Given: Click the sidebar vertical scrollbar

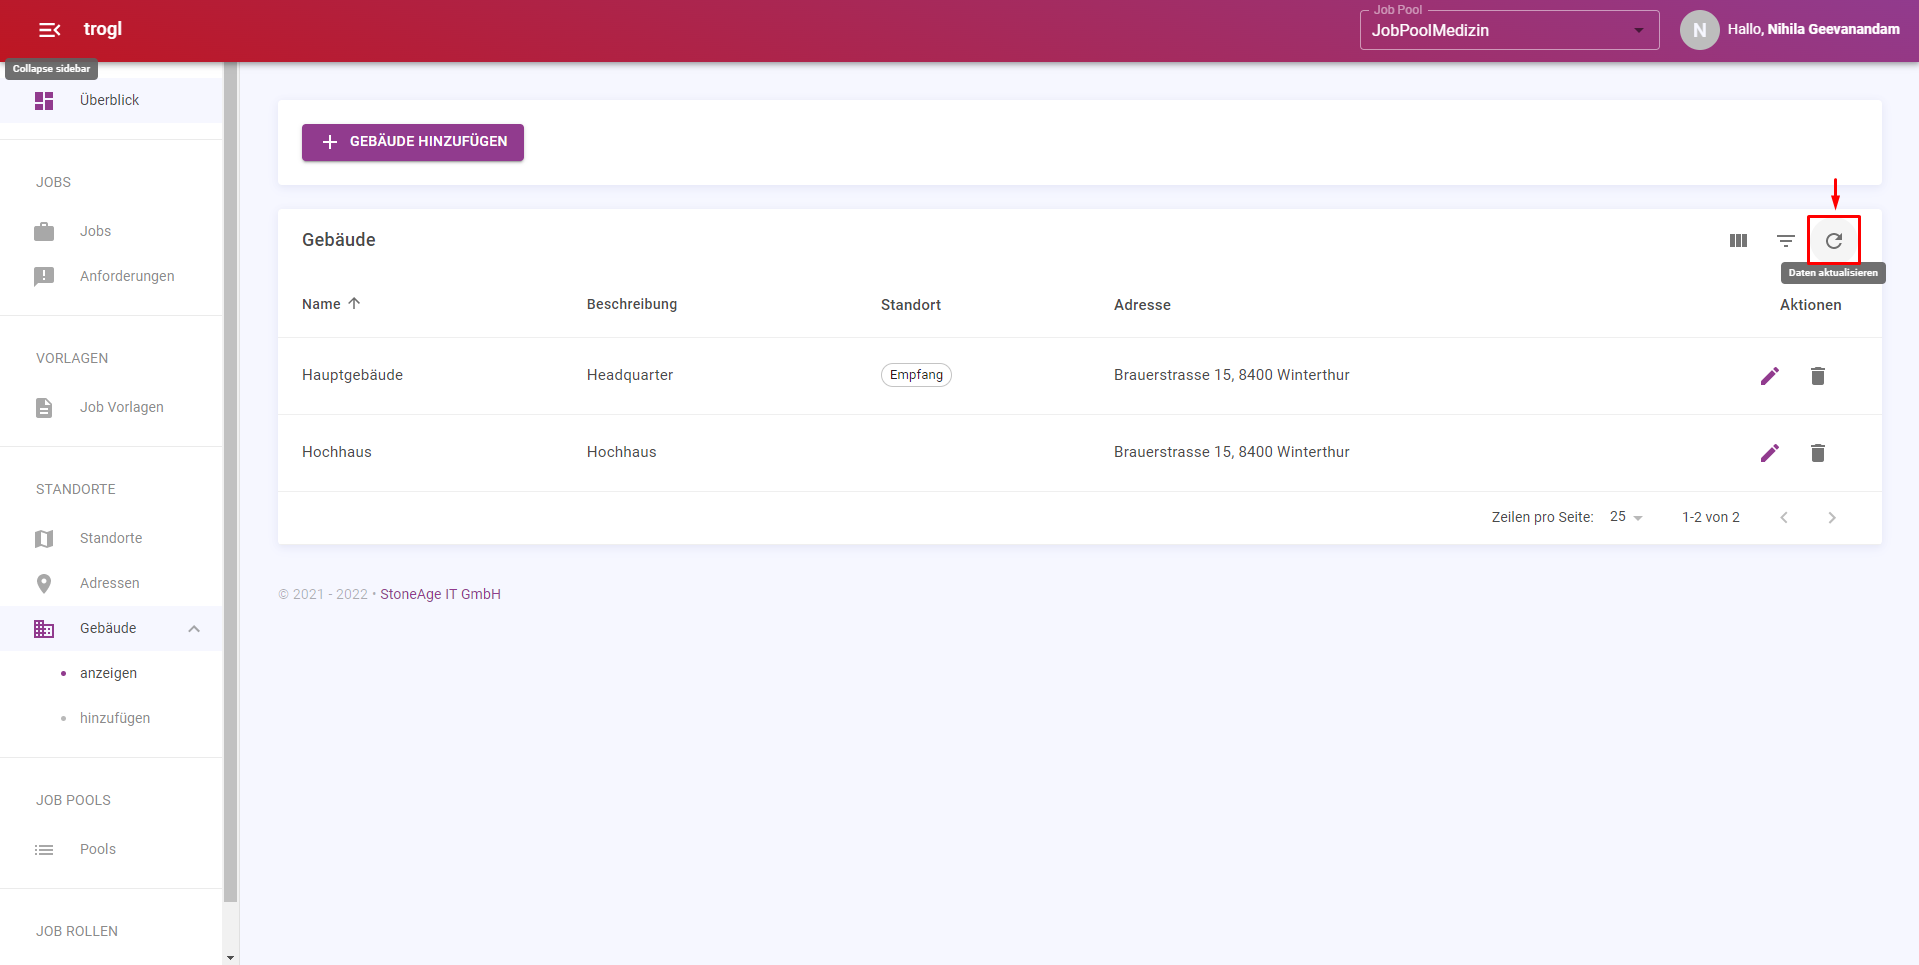Looking at the screenshot, I should point(231,480).
